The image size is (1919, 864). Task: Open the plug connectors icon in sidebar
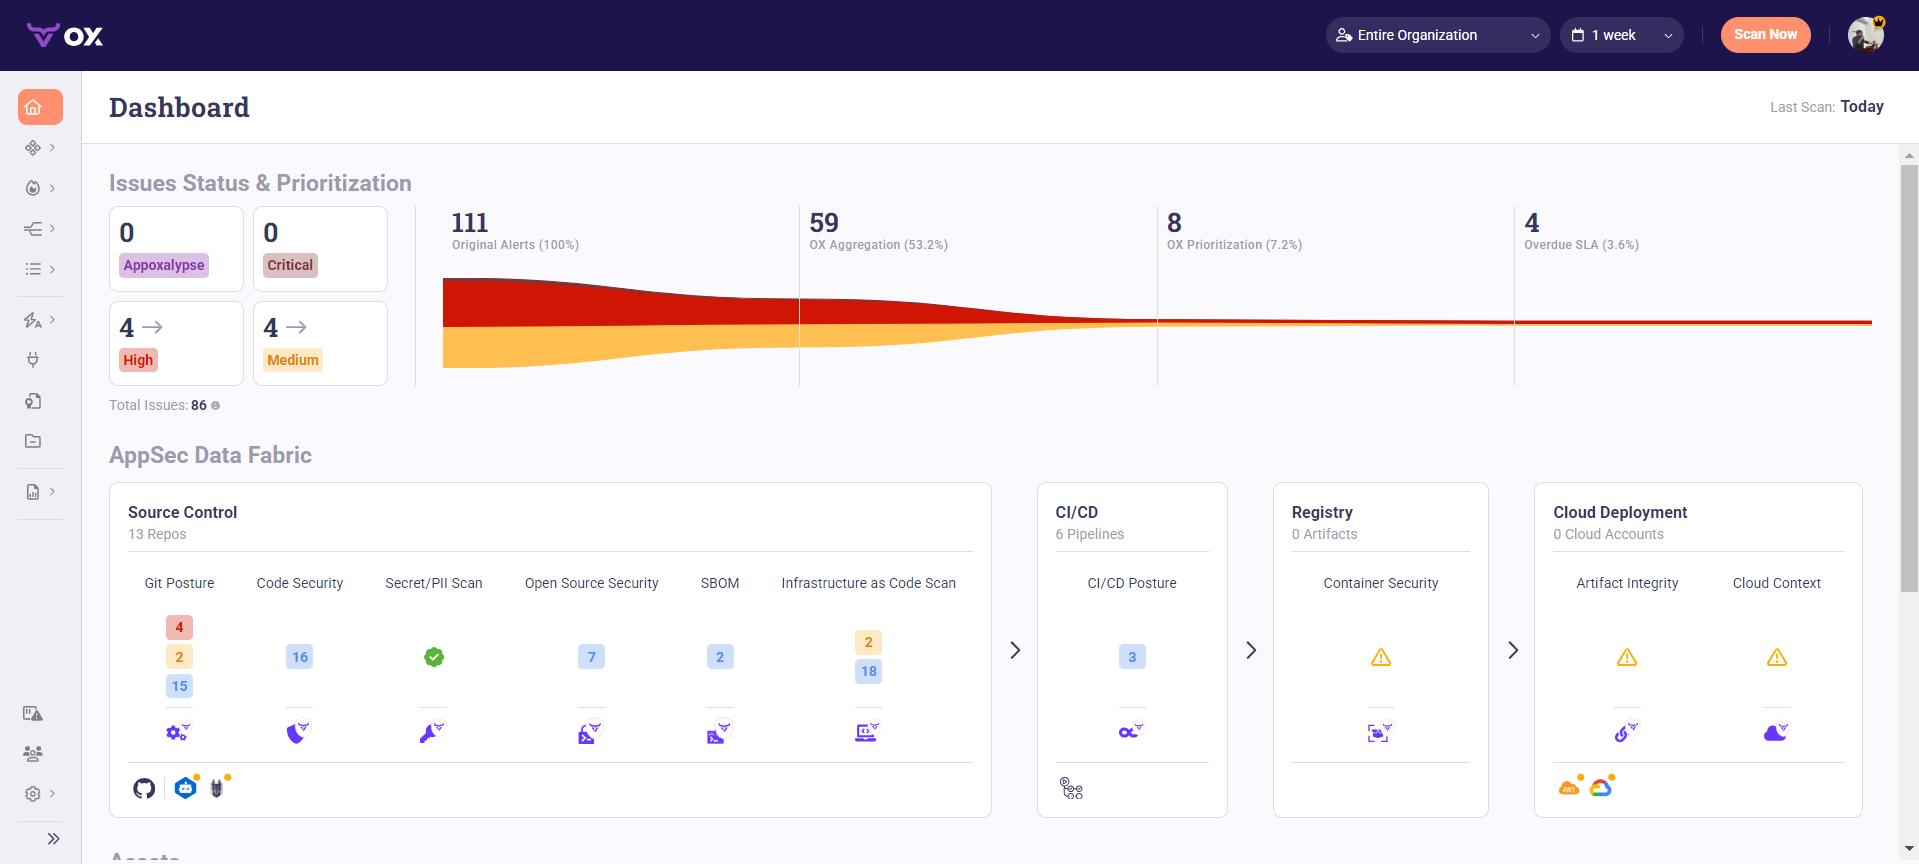point(33,360)
